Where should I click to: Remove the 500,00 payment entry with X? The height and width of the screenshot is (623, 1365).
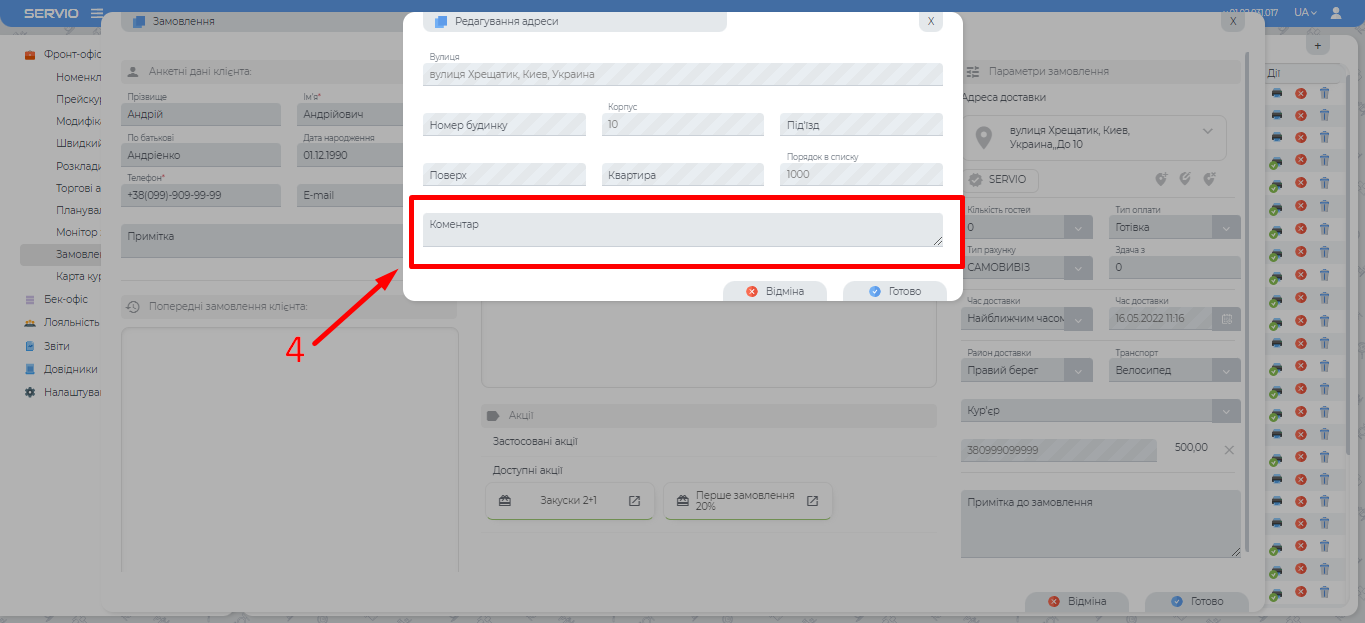[1229, 450]
